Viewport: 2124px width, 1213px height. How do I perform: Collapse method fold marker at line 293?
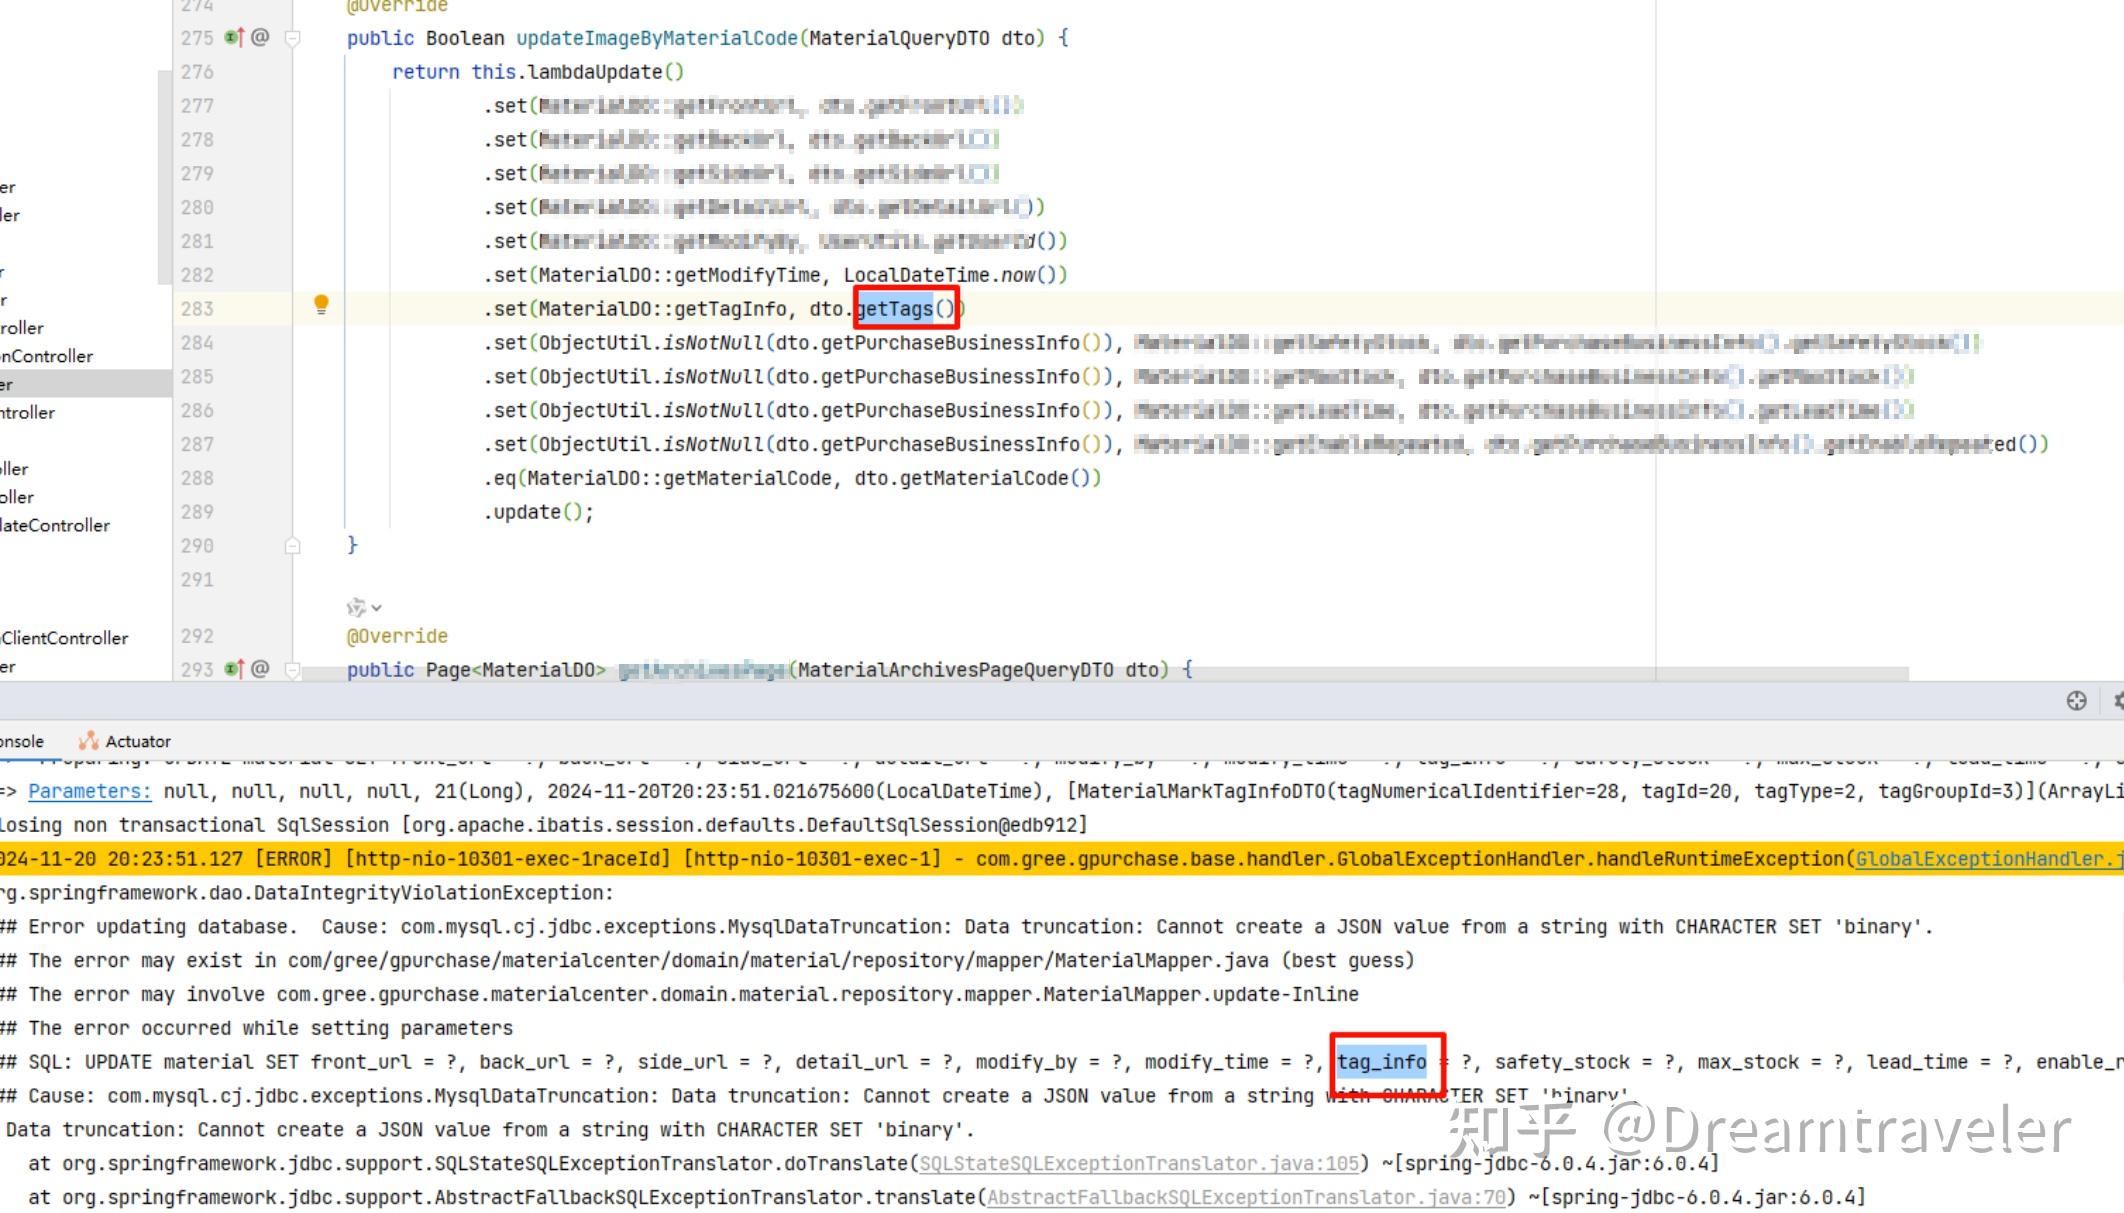point(293,670)
